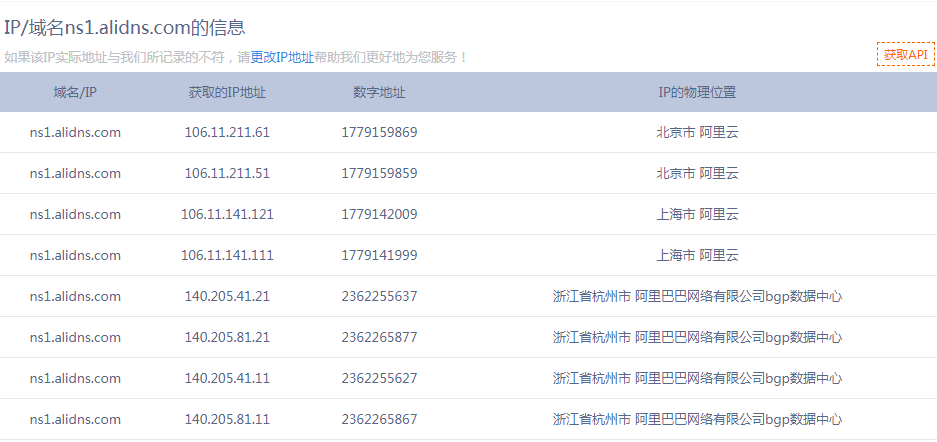
Task: Click ns1.alidns.com in the 140.205.81.11 row
Action: coord(75,419)
